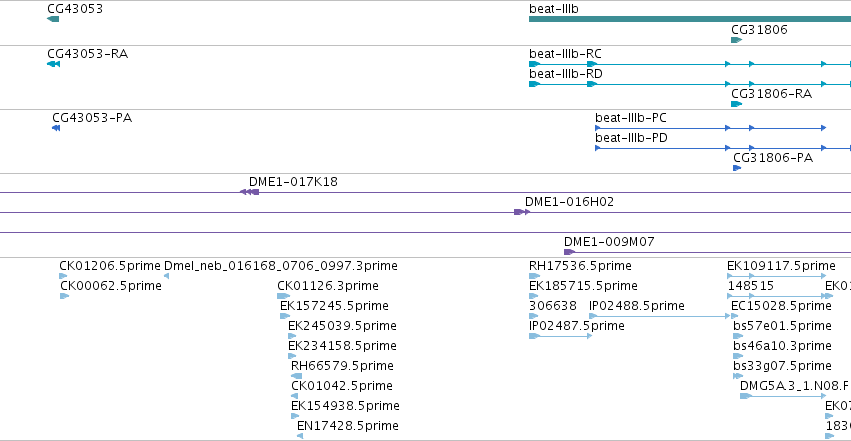Viewport: 851px width, 441px height.
Task: Click the beat-IIIb-RD transcript label
Action: click(x=566, y=73)
